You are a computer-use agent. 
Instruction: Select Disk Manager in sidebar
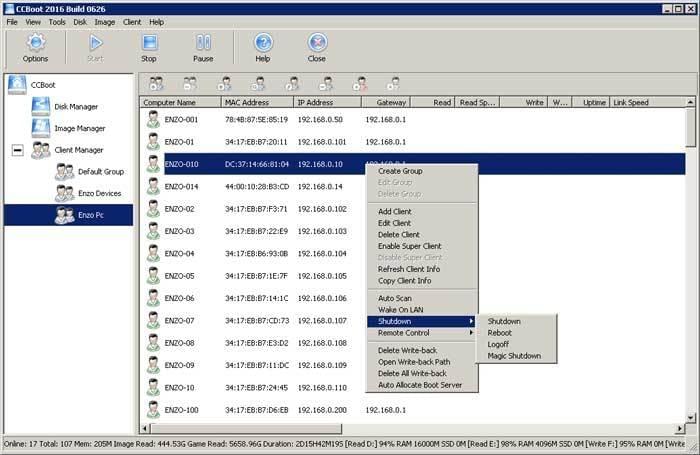pyautogui.click(x=76, y=106)
